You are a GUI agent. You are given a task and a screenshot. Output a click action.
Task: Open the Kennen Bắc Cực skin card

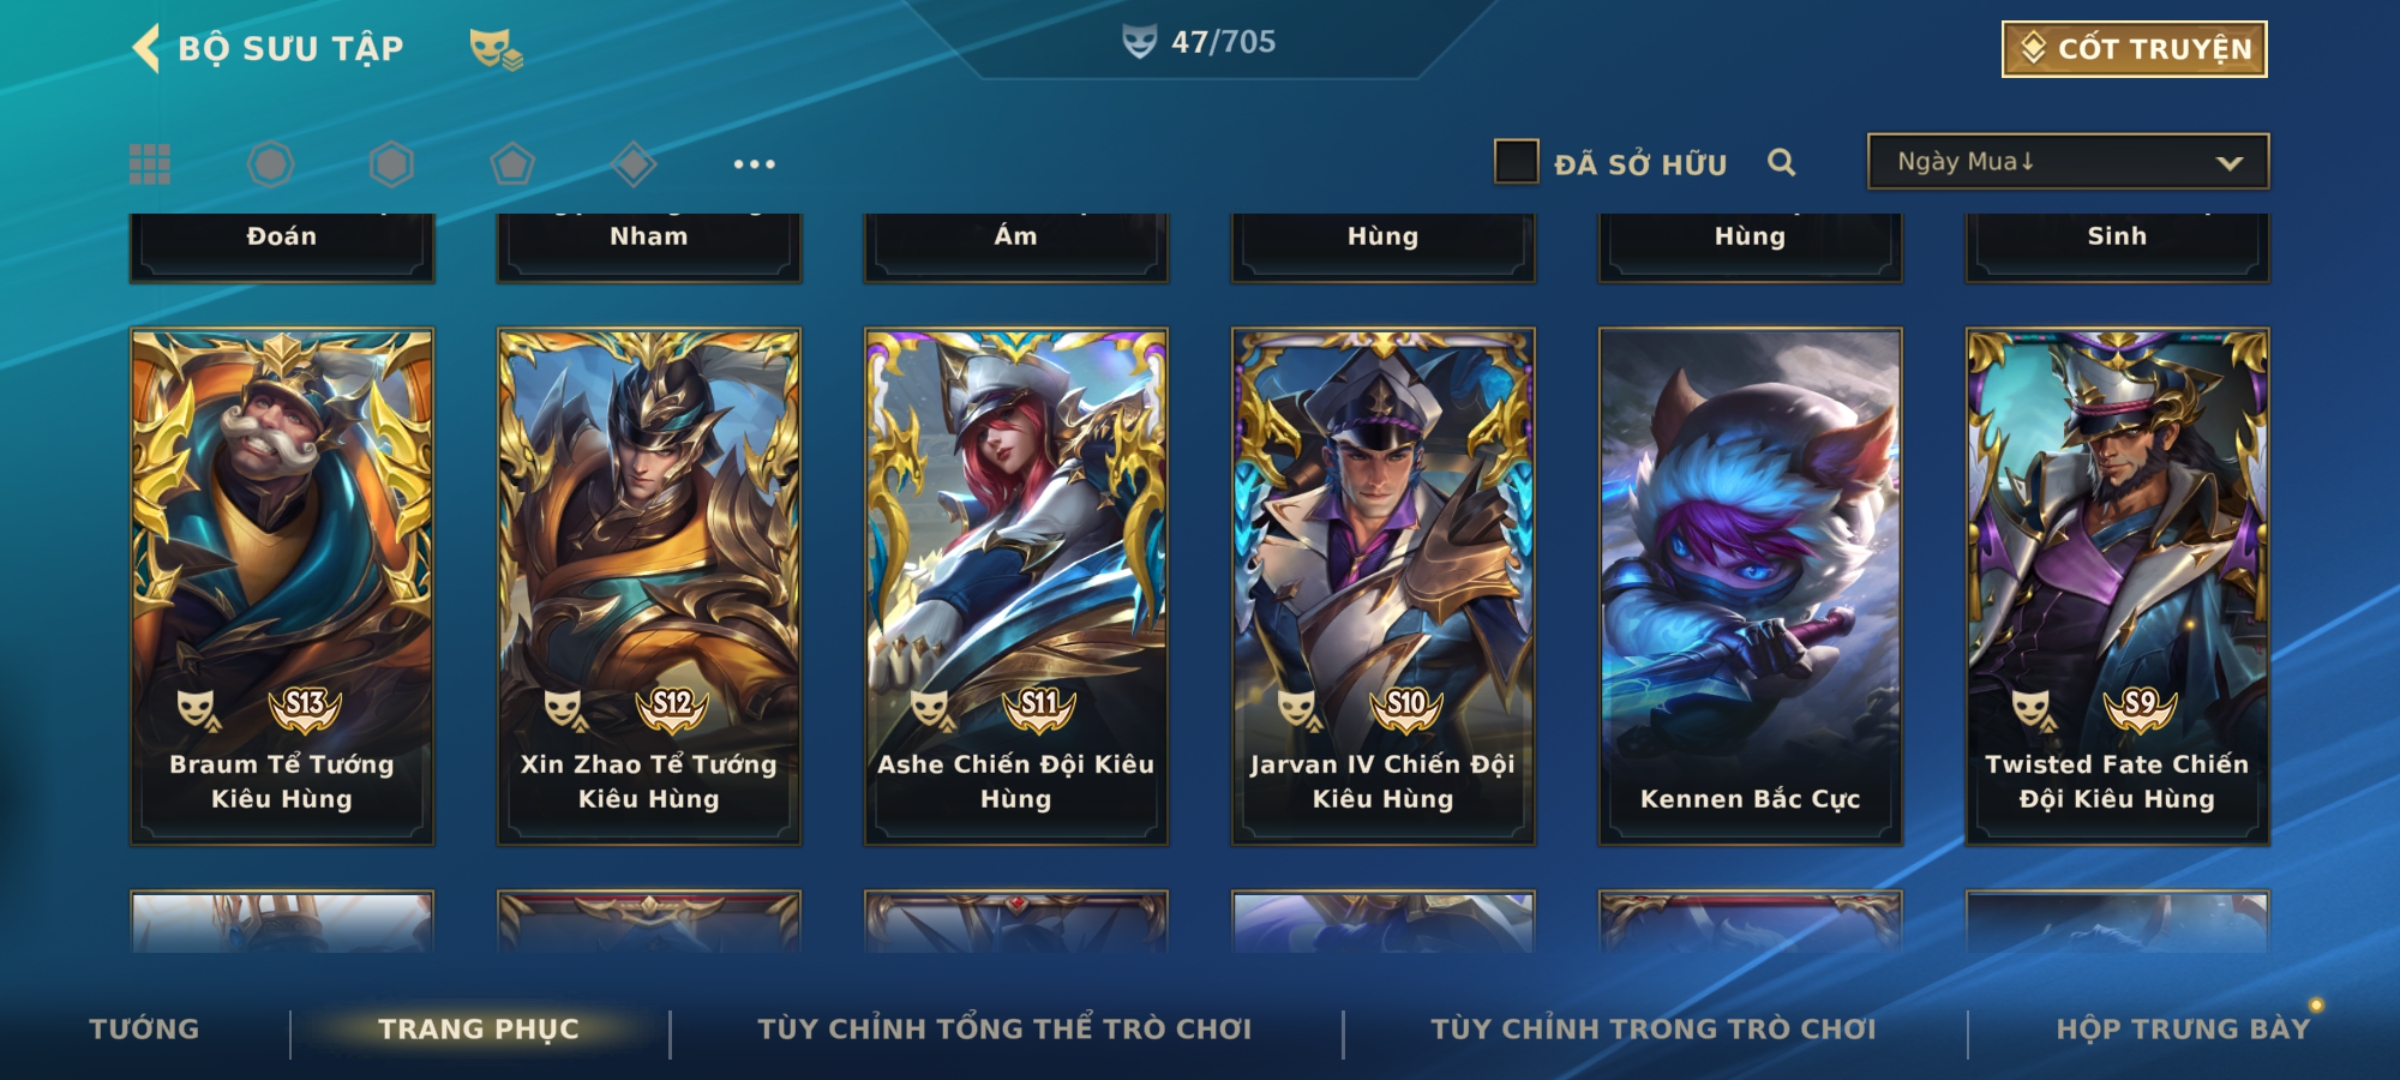[x=1750, y=587]
